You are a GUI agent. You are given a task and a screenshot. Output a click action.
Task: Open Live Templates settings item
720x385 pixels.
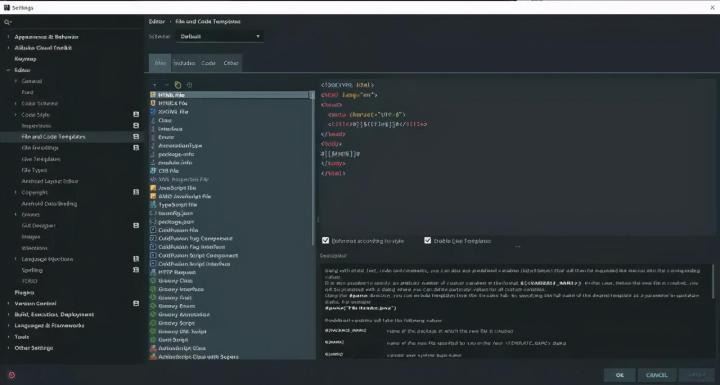coord(41,159)
